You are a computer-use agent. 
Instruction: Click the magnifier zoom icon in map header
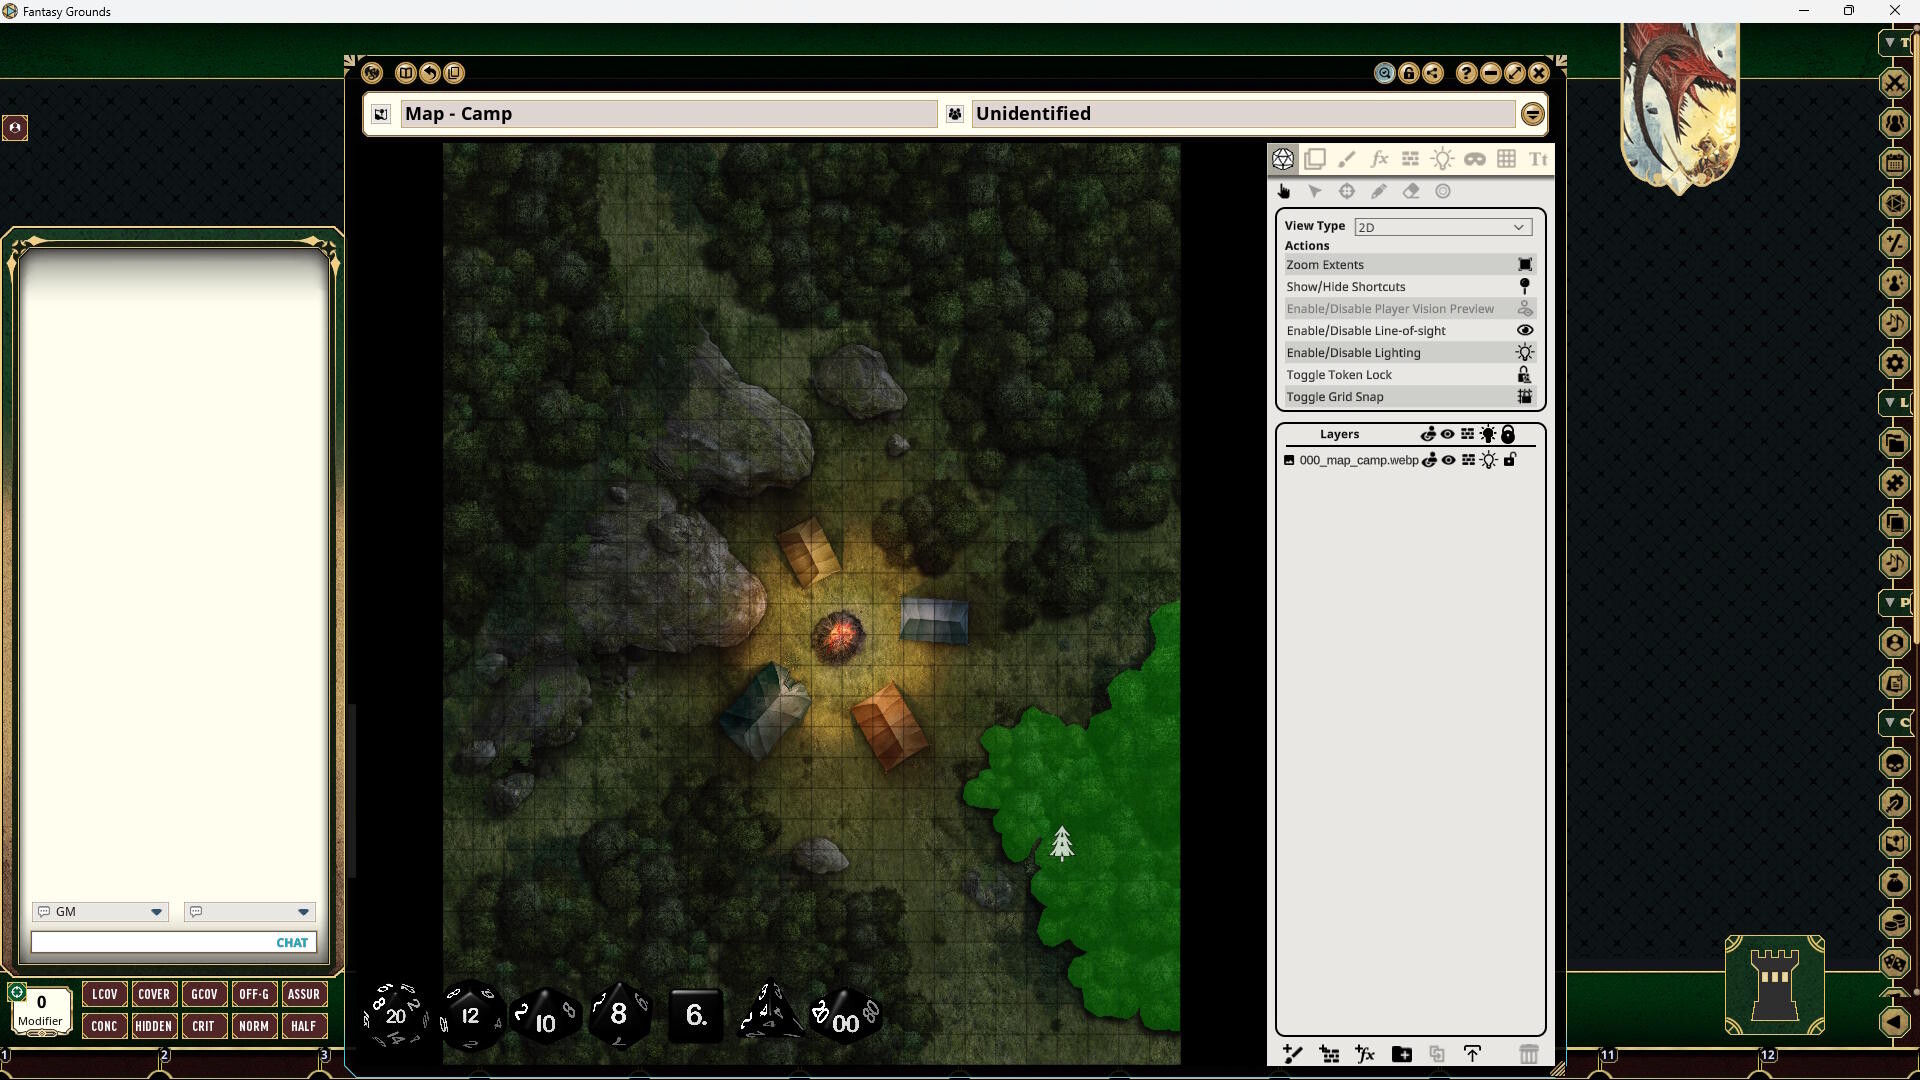1385,73
